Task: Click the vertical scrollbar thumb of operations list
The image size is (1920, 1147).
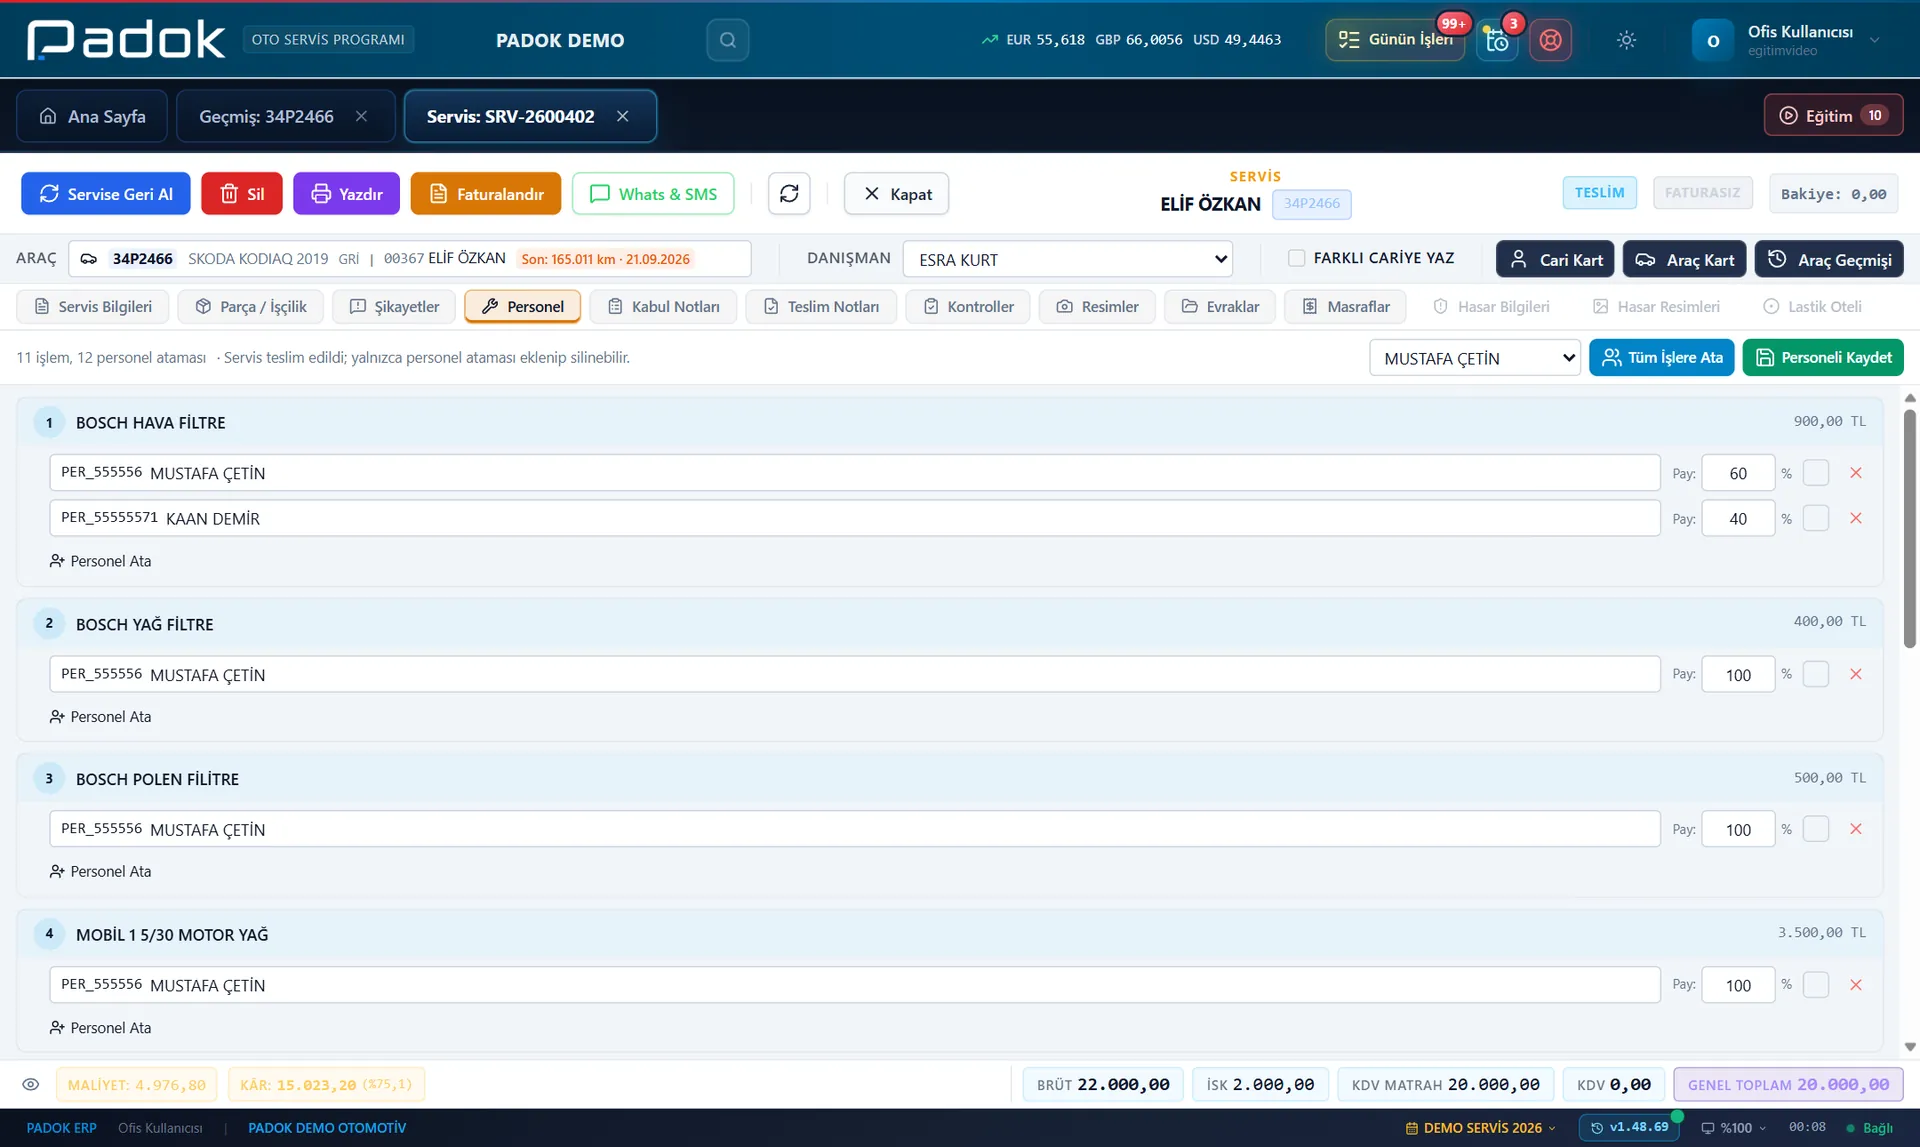Action: point(1909,528)
